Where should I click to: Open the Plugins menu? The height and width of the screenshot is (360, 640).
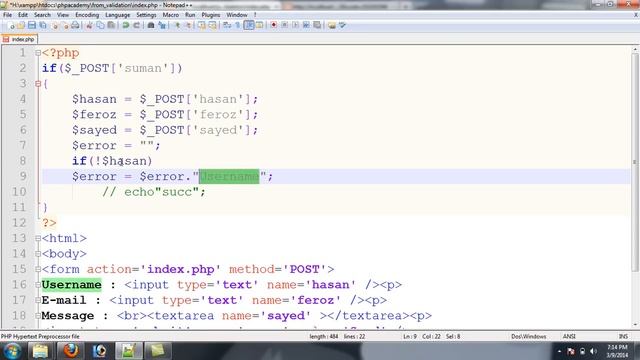click(211, 15)
